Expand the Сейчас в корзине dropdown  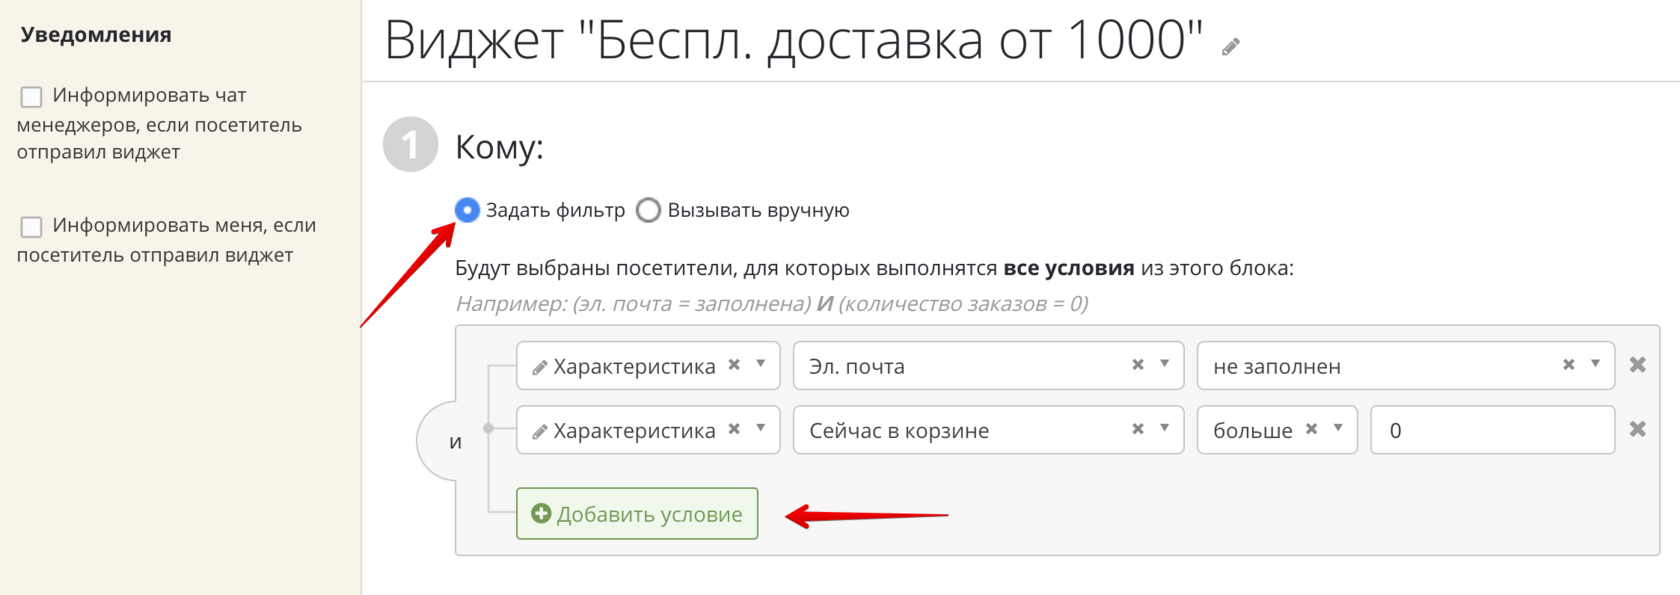pos(1165,428)
